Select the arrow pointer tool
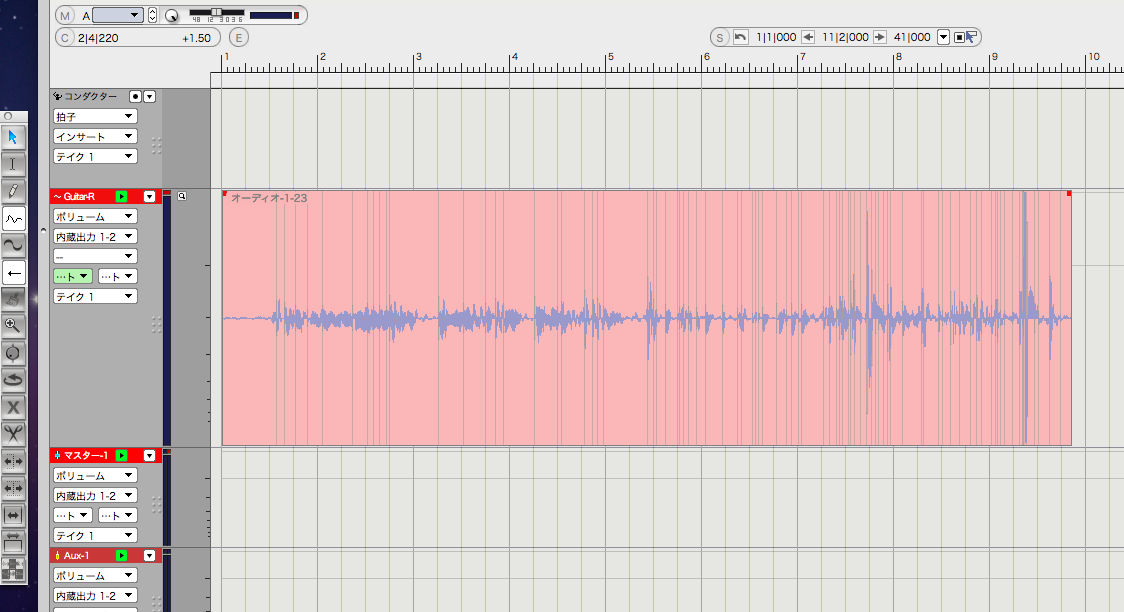The image size is (1124, 612). pos(13,137)
